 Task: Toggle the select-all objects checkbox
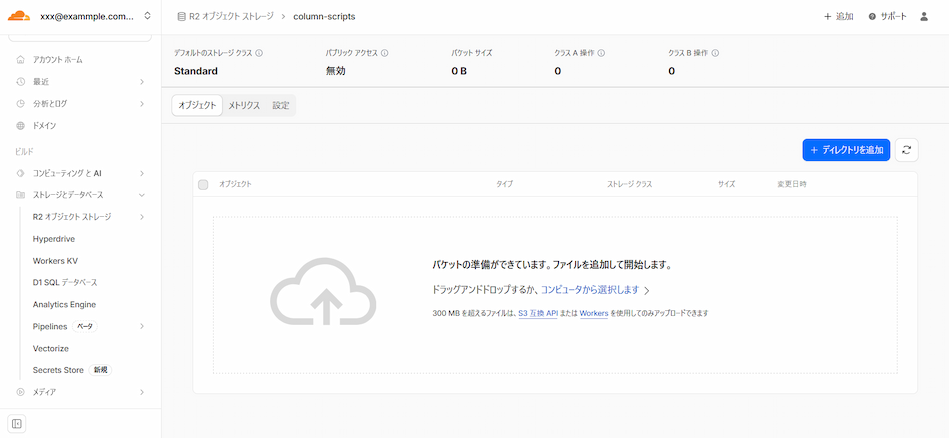(203, 185)
